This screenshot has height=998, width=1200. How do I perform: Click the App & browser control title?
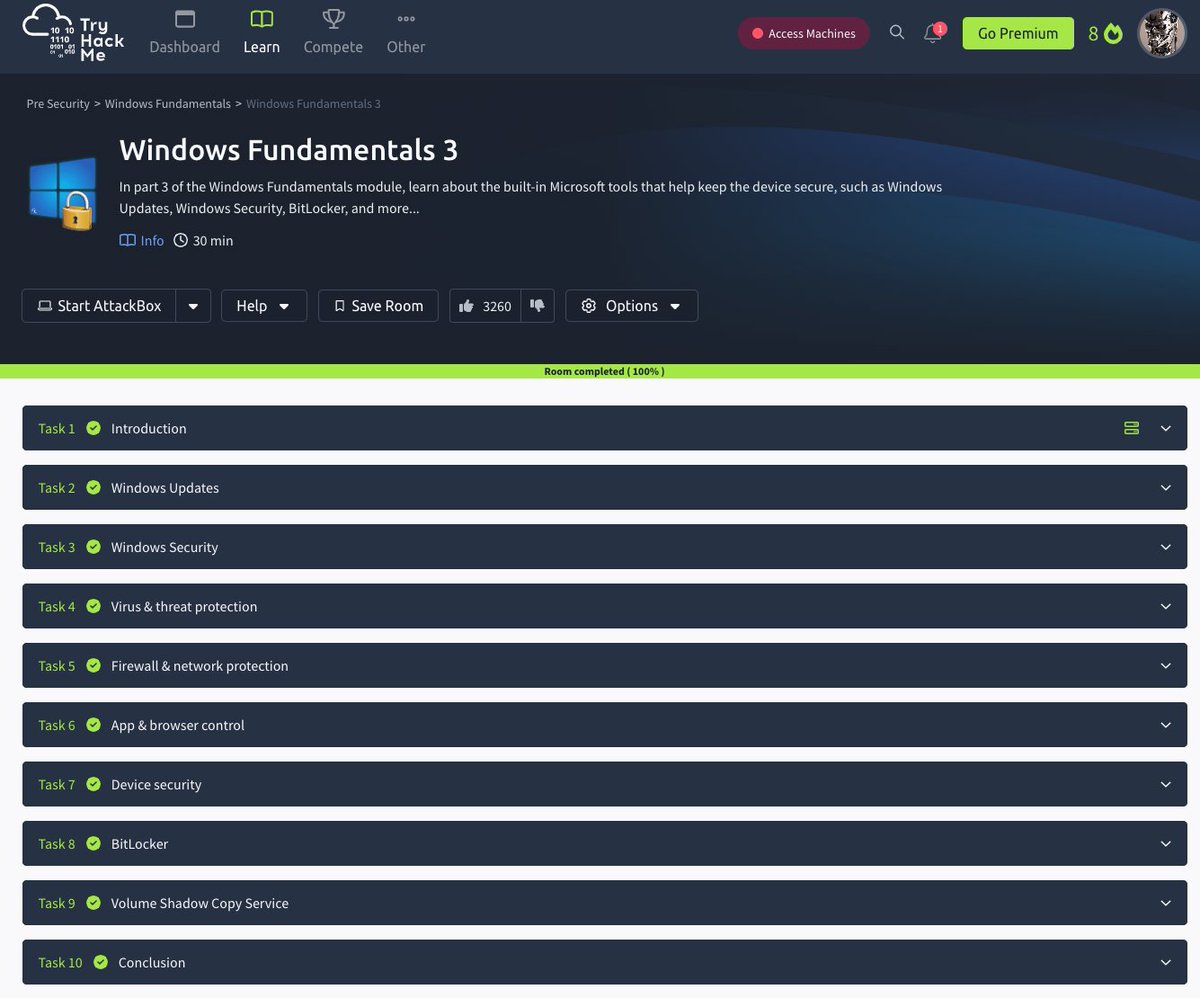coord(178,725)
